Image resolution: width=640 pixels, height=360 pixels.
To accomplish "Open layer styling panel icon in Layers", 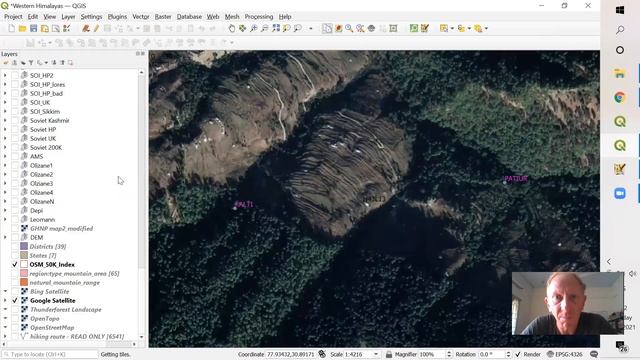I will click(x=6, y=63).
